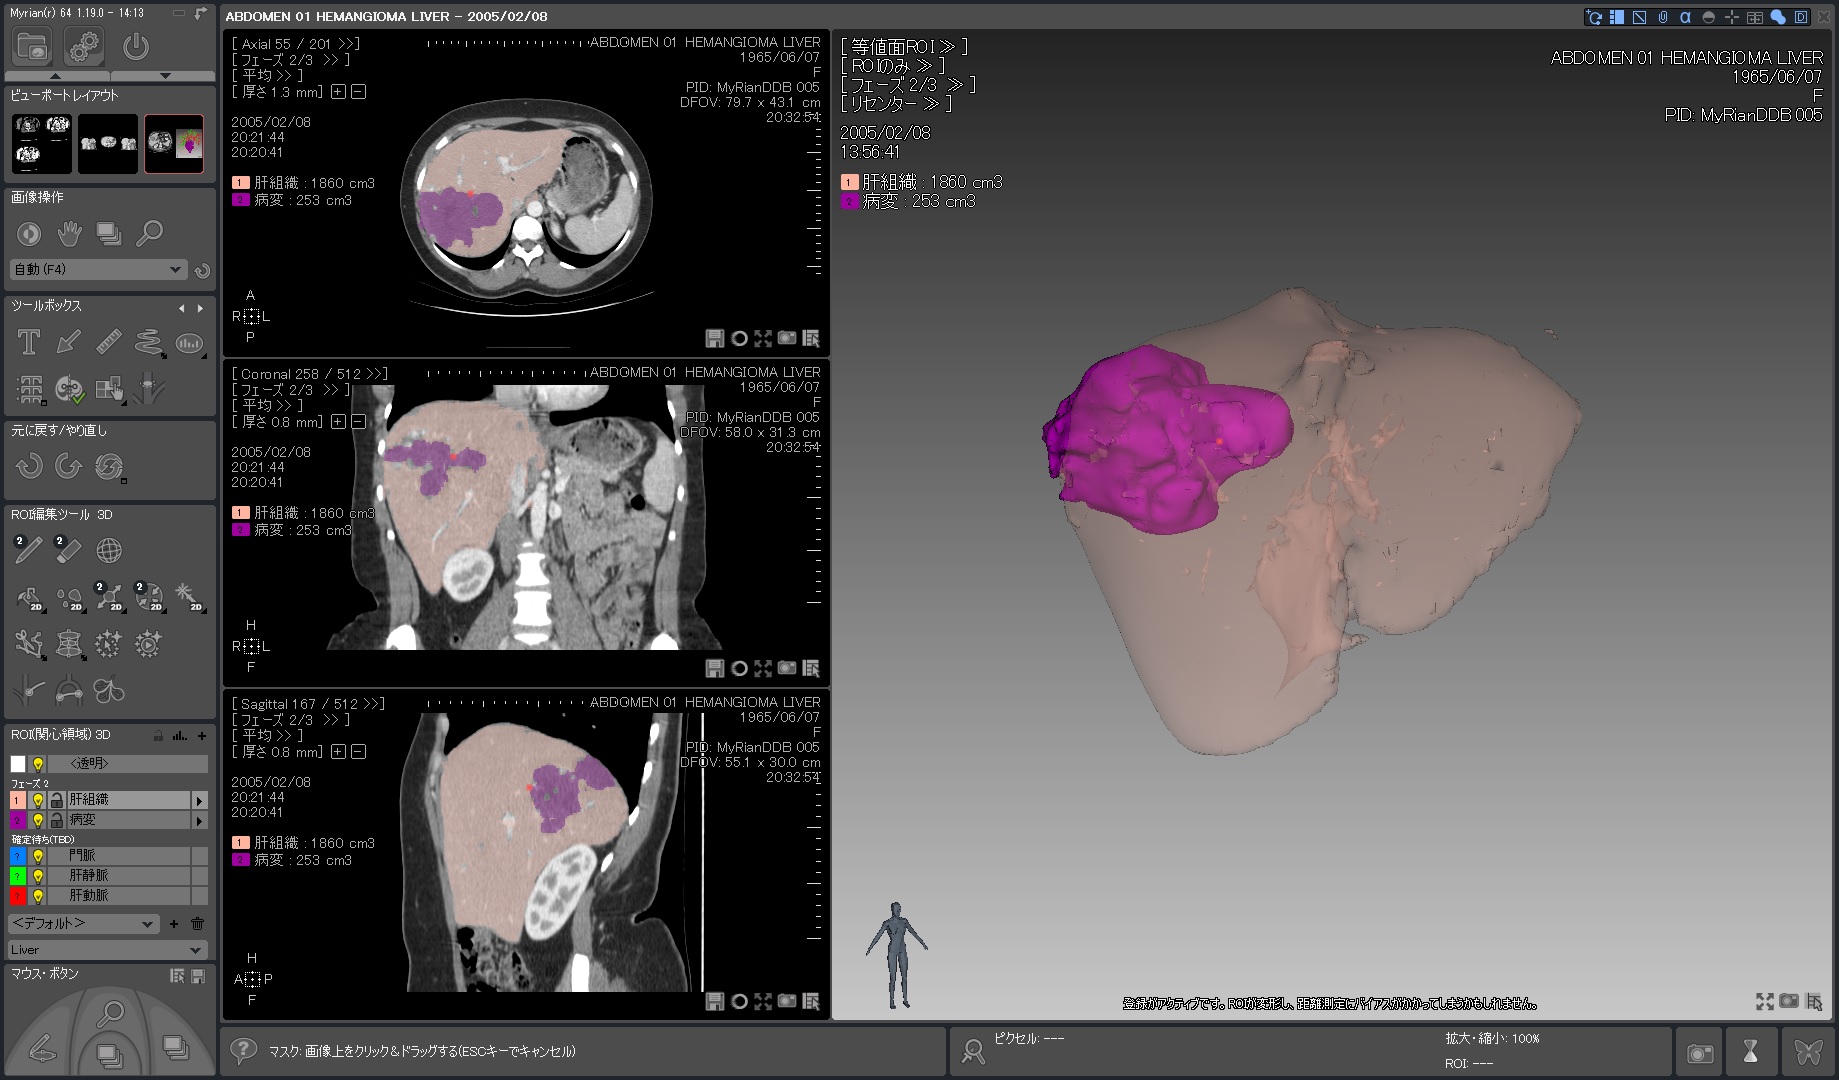Select the three-across viewport layout thumbnail
This screenshot has width=1839, height=1080.
[108, 143]
